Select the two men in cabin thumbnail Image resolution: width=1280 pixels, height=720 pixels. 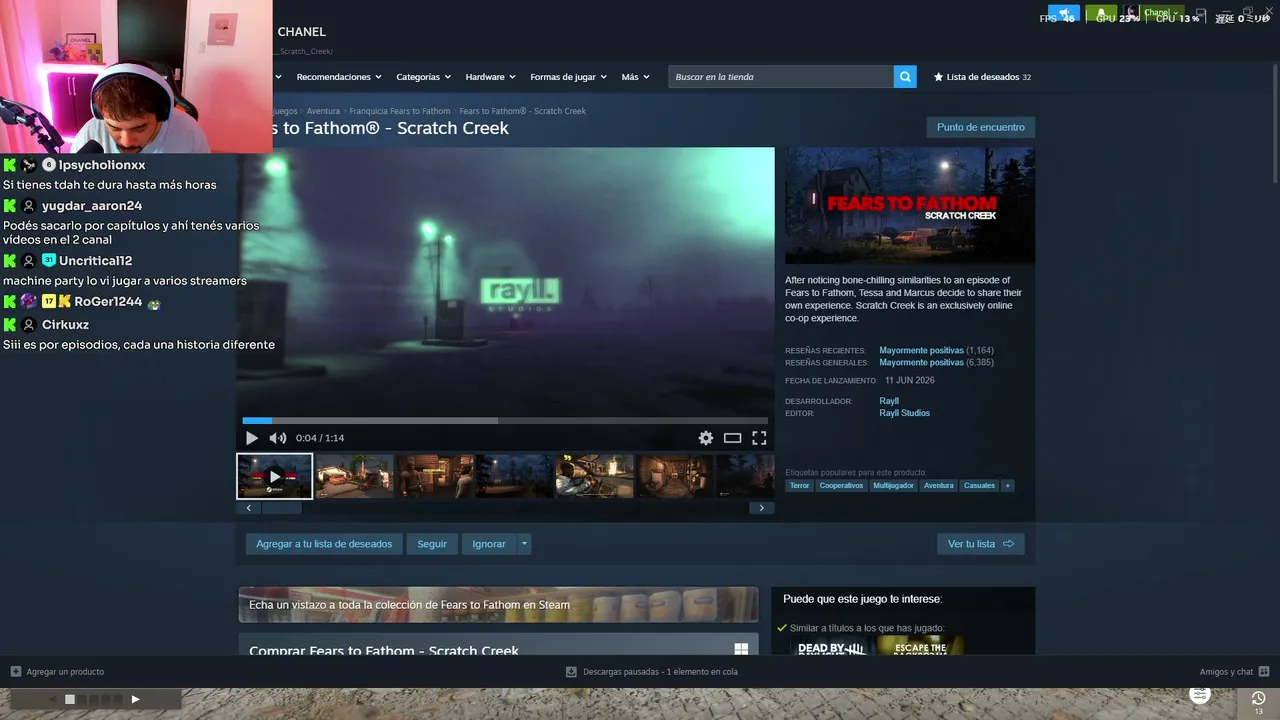(436, 476)
